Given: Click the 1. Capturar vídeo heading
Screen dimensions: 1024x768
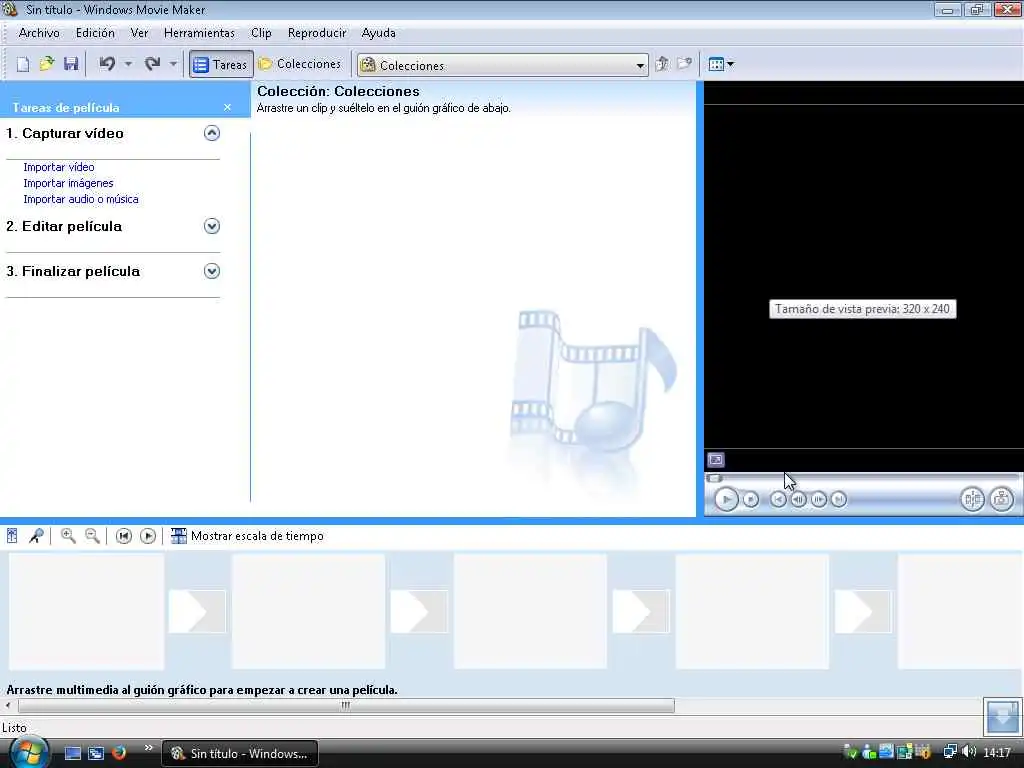Looking at the screenshot, I should click(x=65, y=133).
